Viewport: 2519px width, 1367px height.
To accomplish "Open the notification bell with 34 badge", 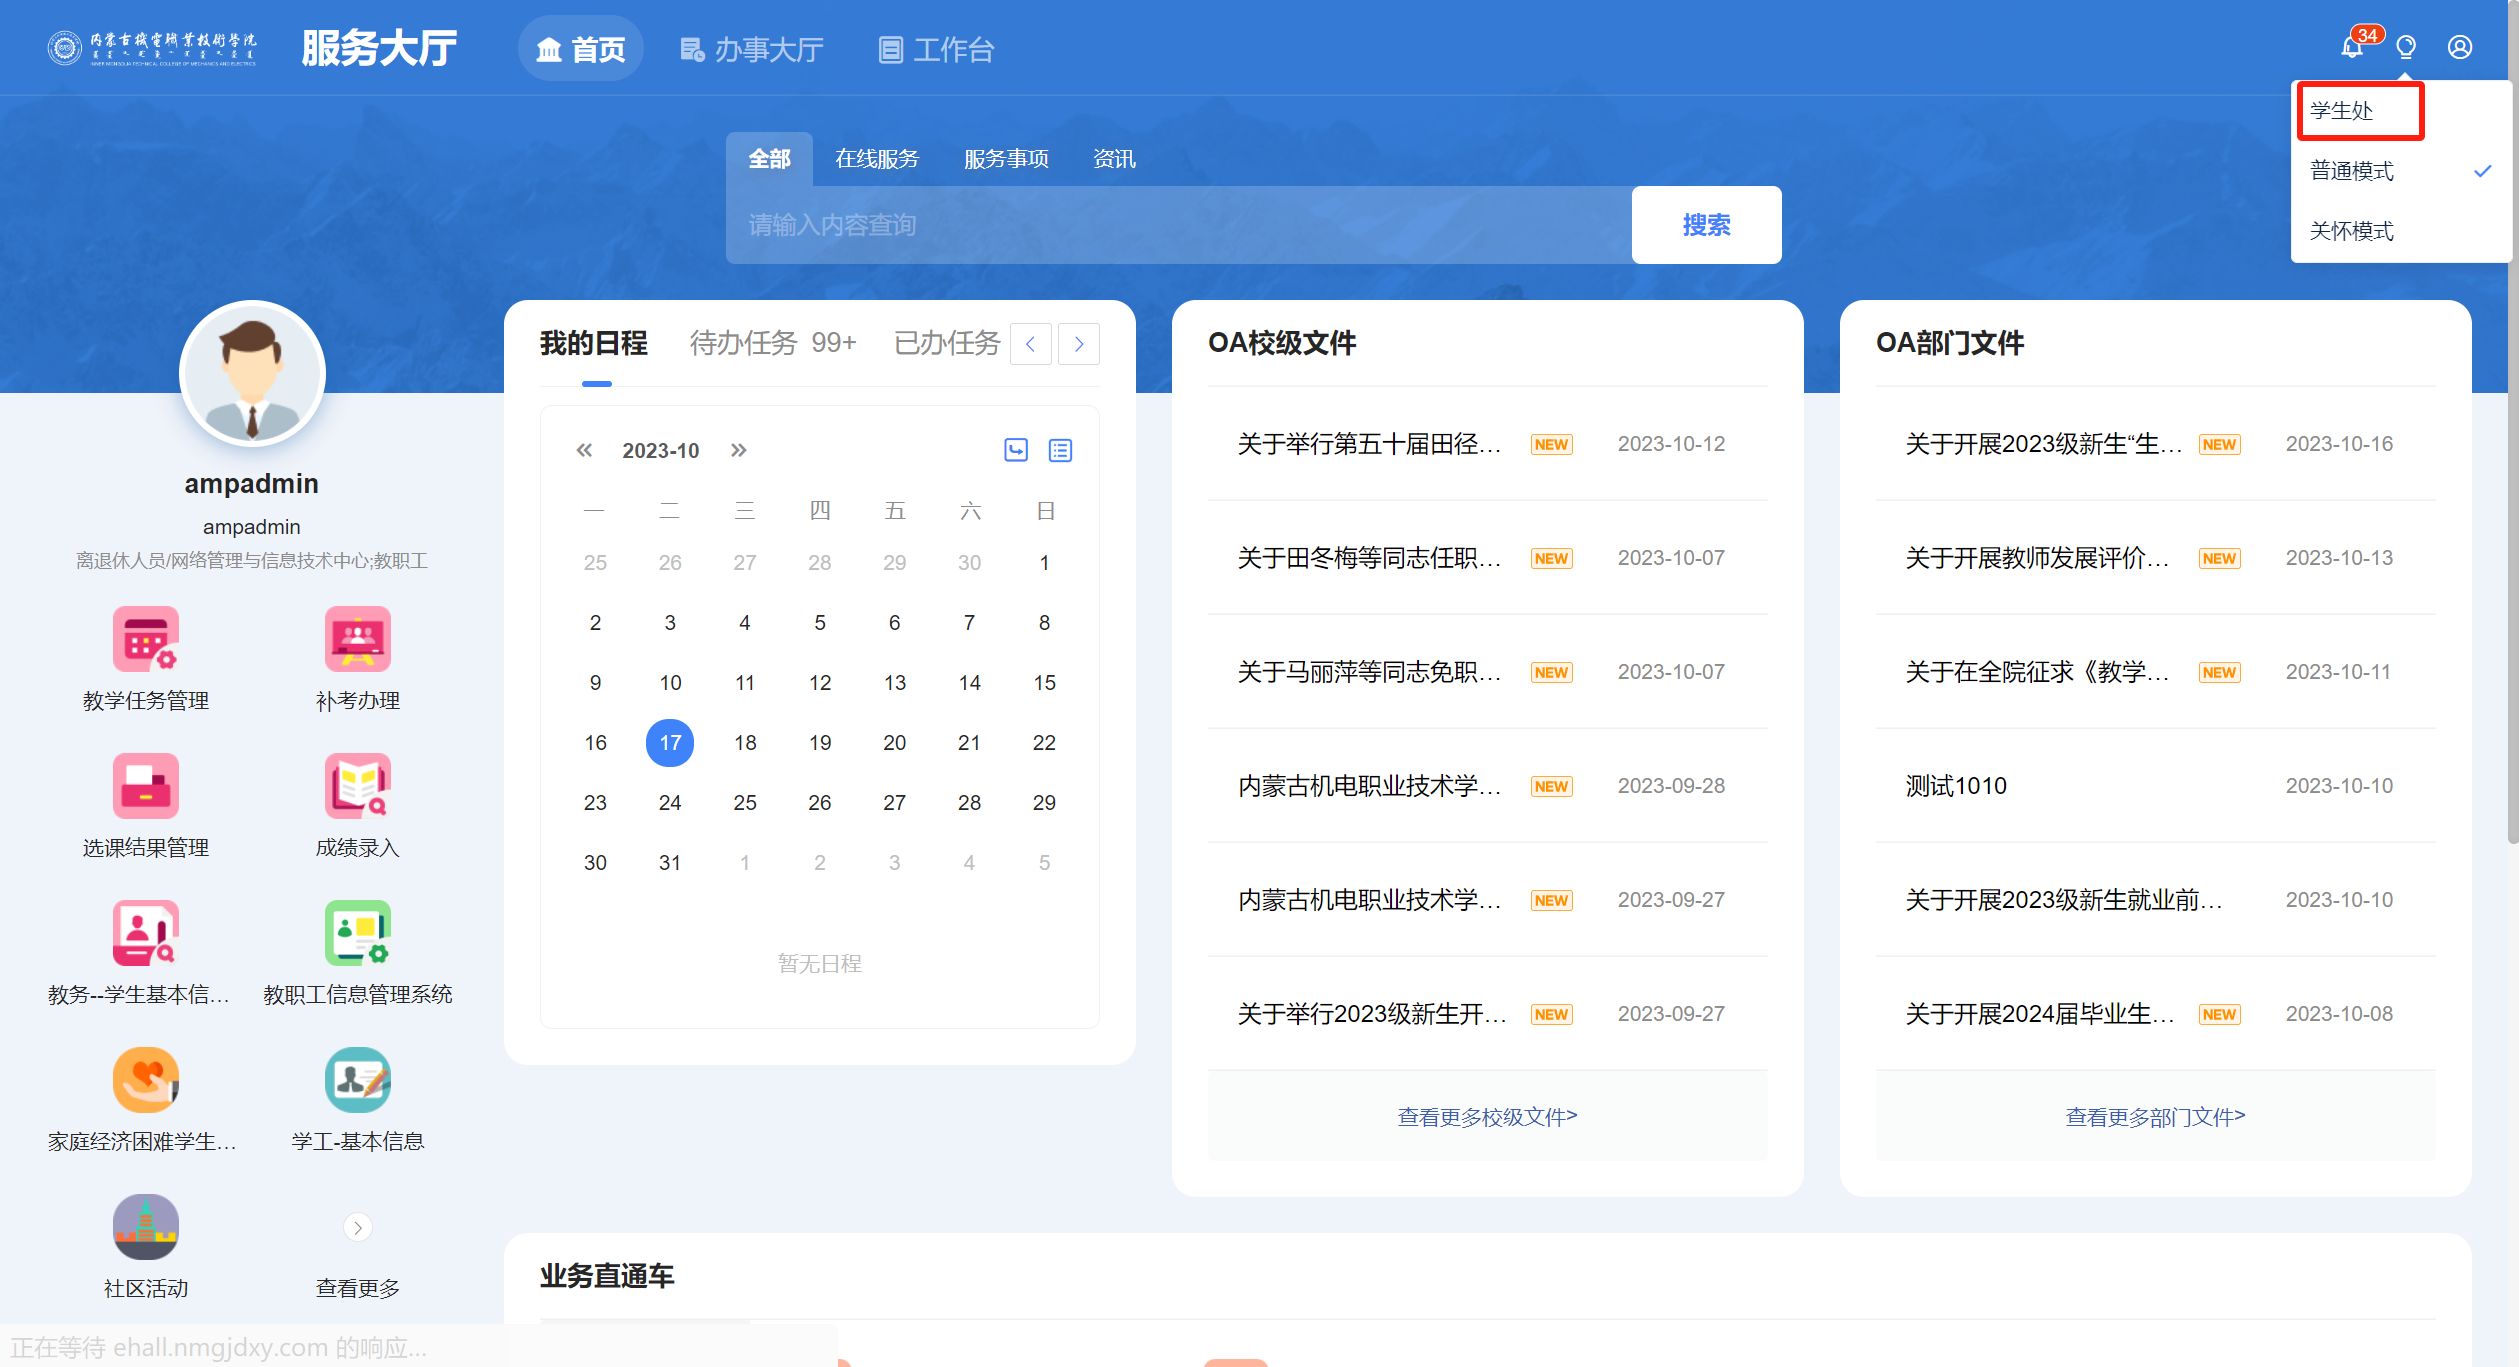I will [x=2353, y=47].
